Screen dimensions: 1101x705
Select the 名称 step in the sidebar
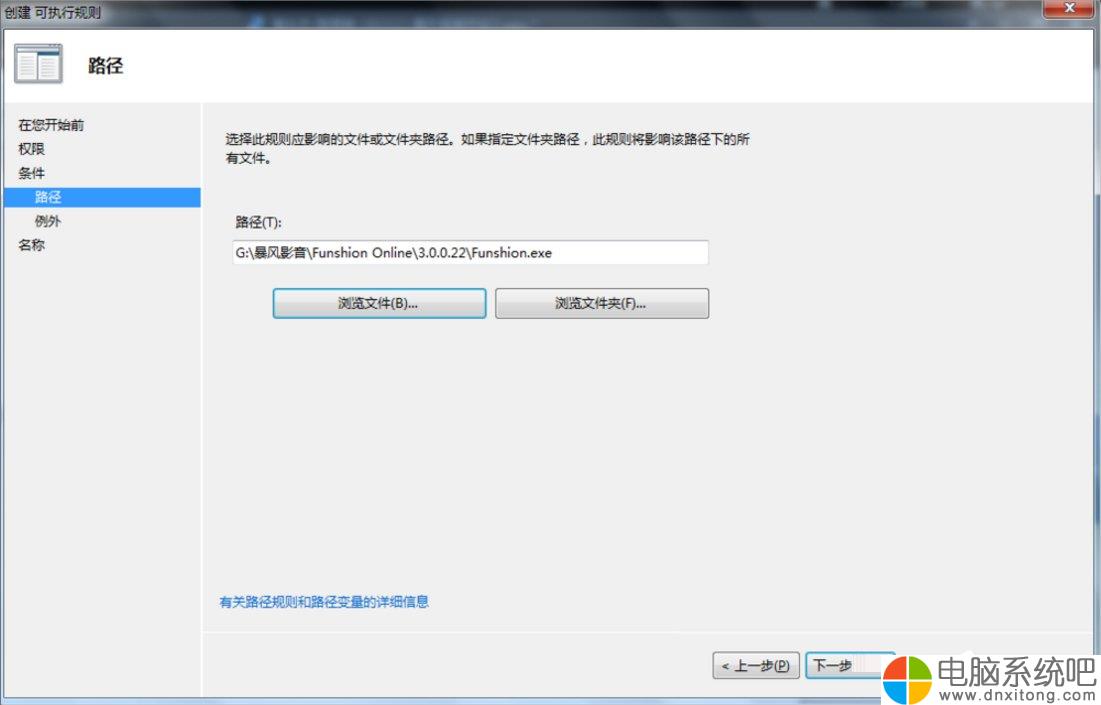[x=31, y=245]
